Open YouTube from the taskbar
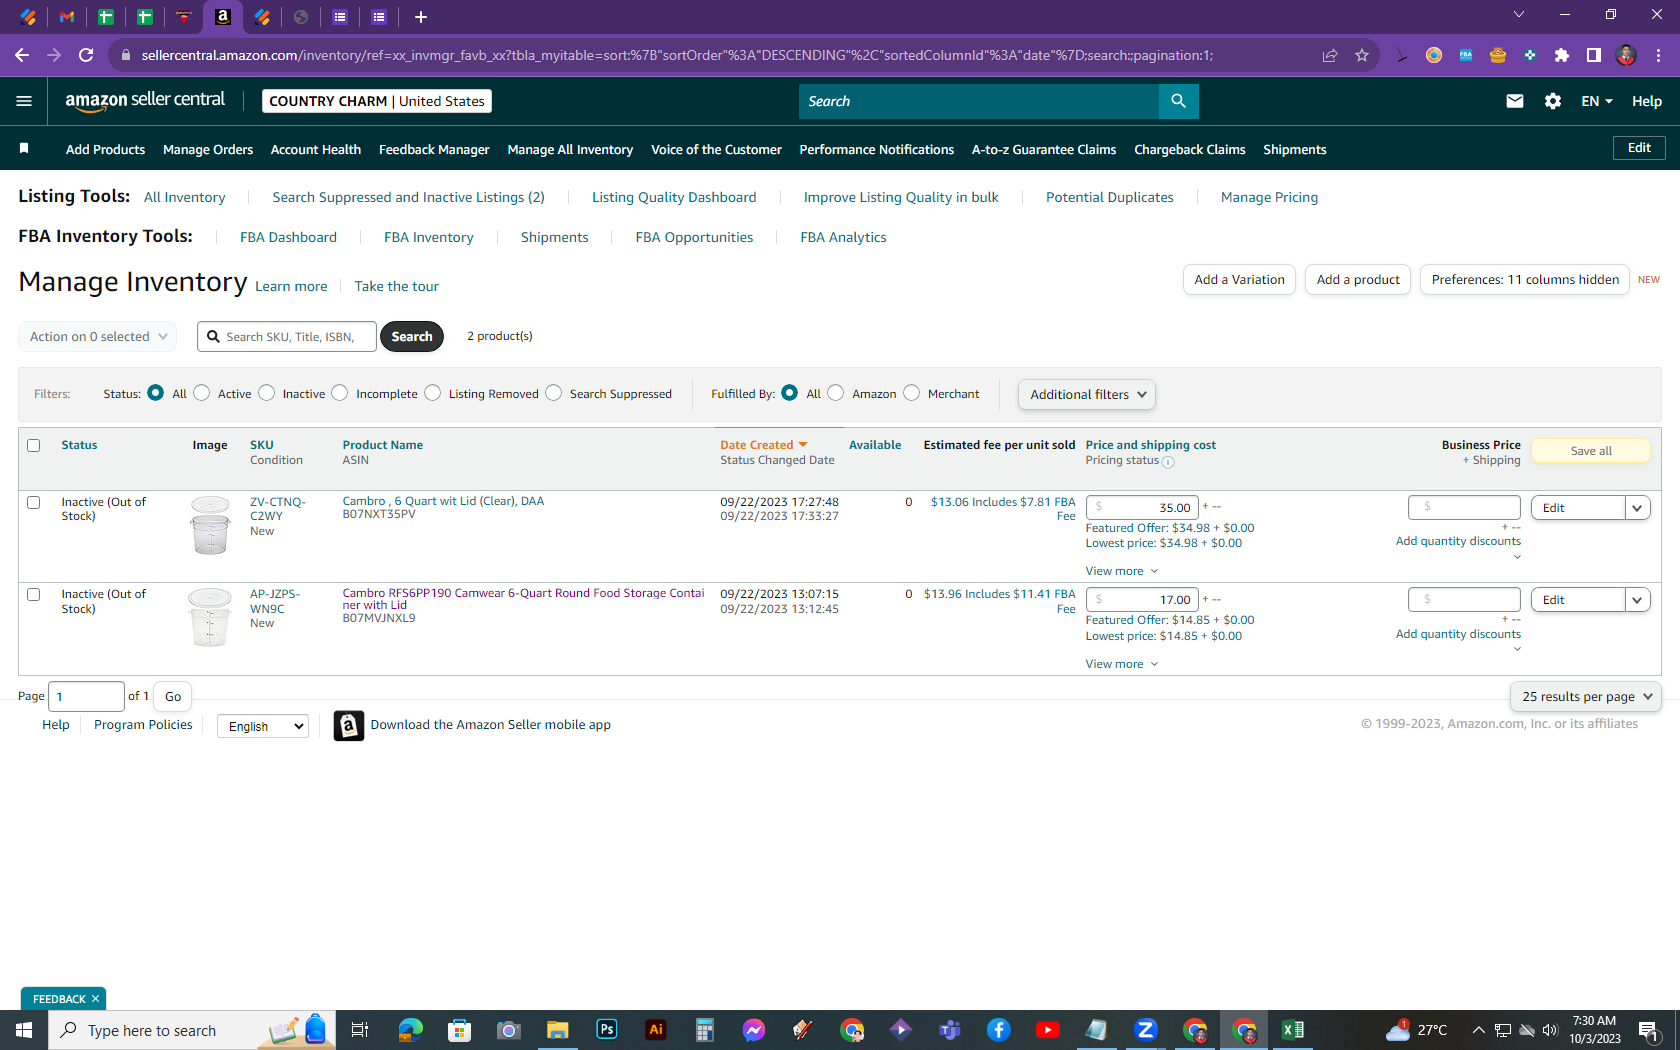Image resolution: width=1680 pixels, height=1050 pixels. [1048, 1030]
